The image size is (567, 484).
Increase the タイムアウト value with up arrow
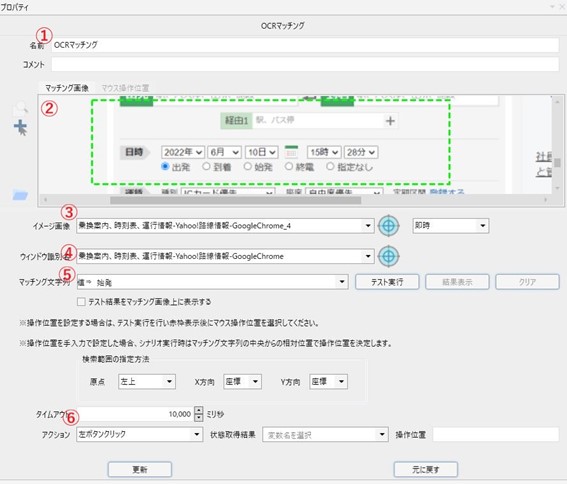(x=199, y=410)
